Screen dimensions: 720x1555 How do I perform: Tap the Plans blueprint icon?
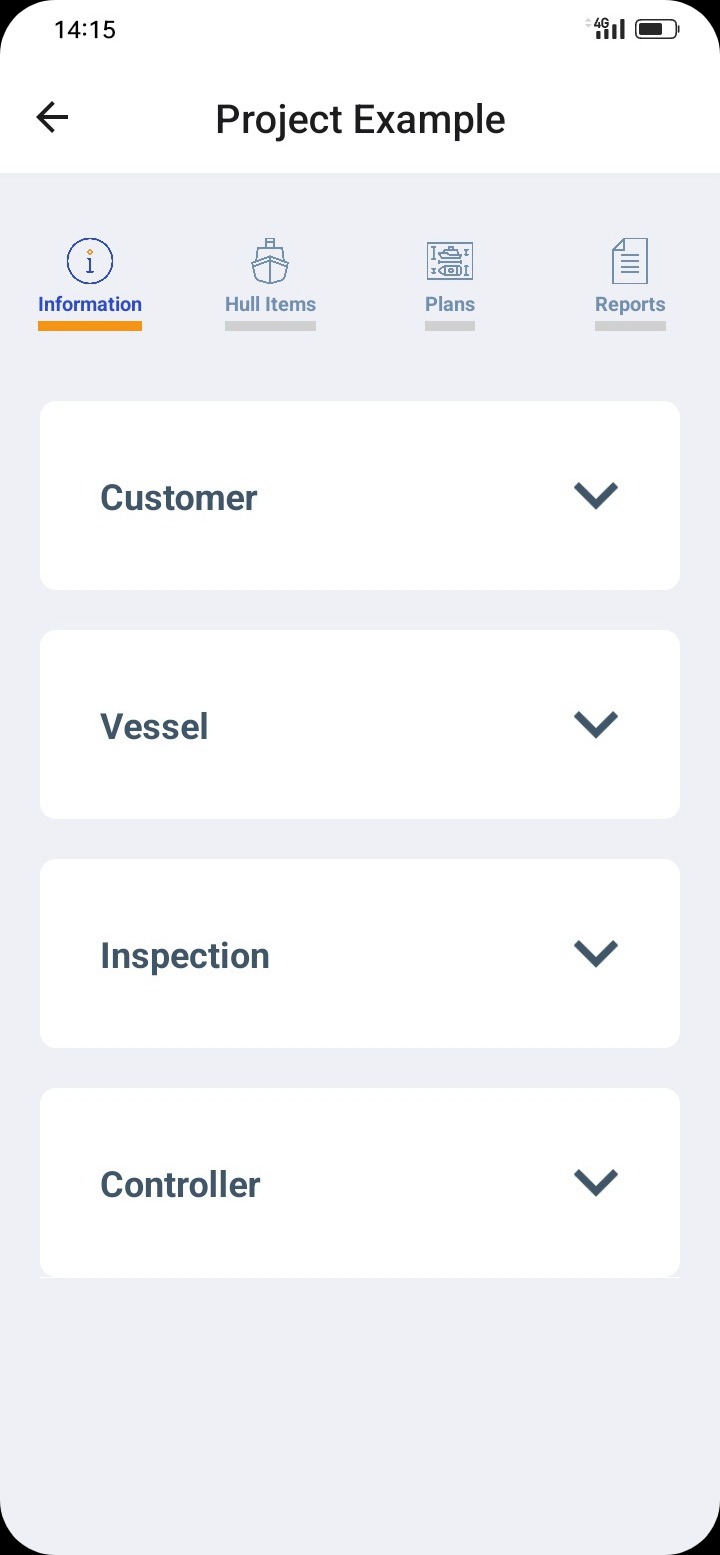click(450, 261)
